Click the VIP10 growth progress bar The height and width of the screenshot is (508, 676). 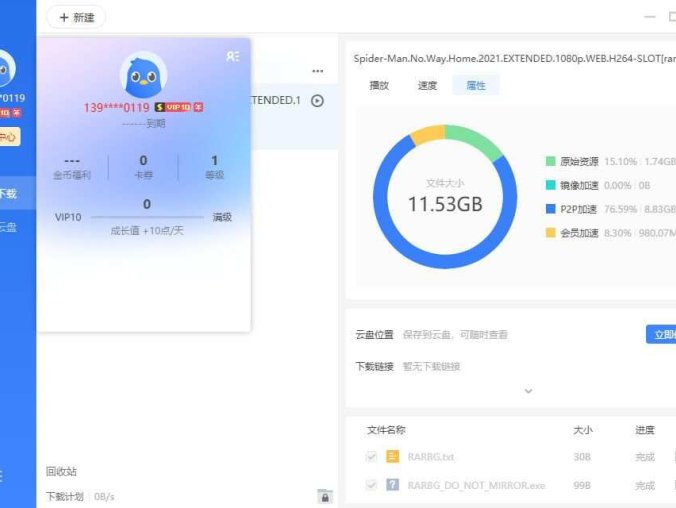click(147, 217)
